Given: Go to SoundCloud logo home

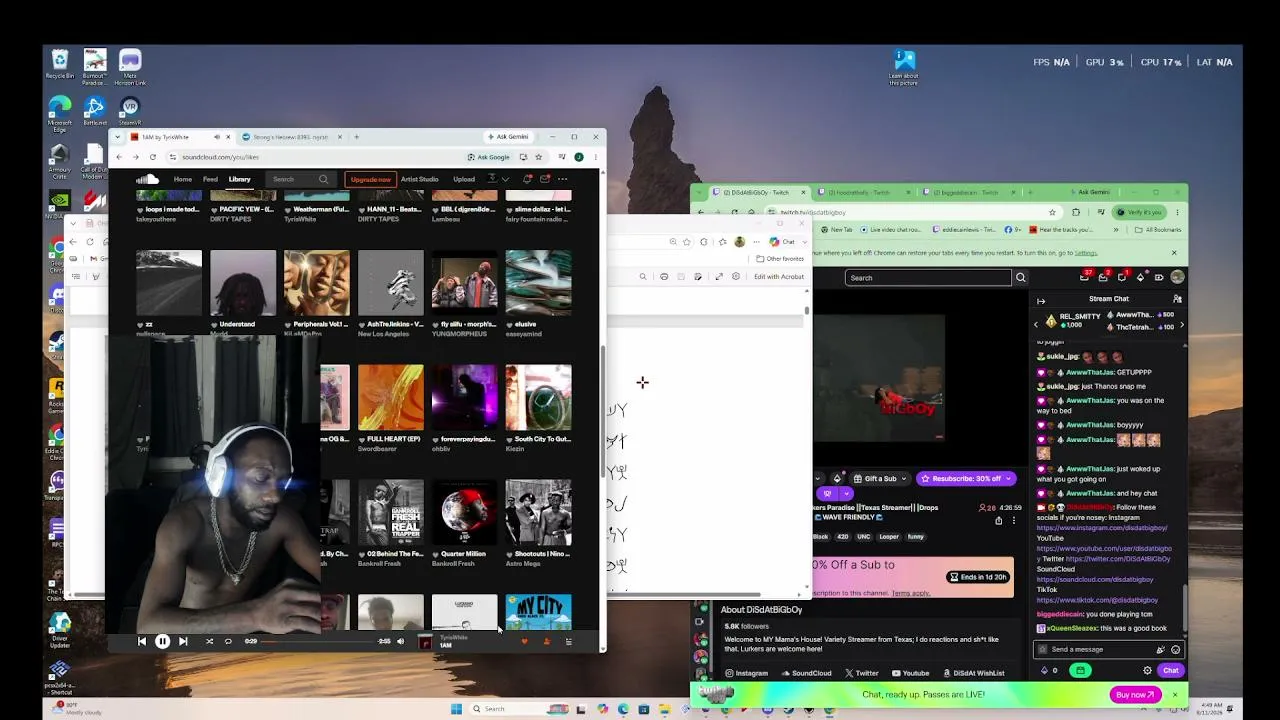Looking at the screenshot, I should pos(148,179).
